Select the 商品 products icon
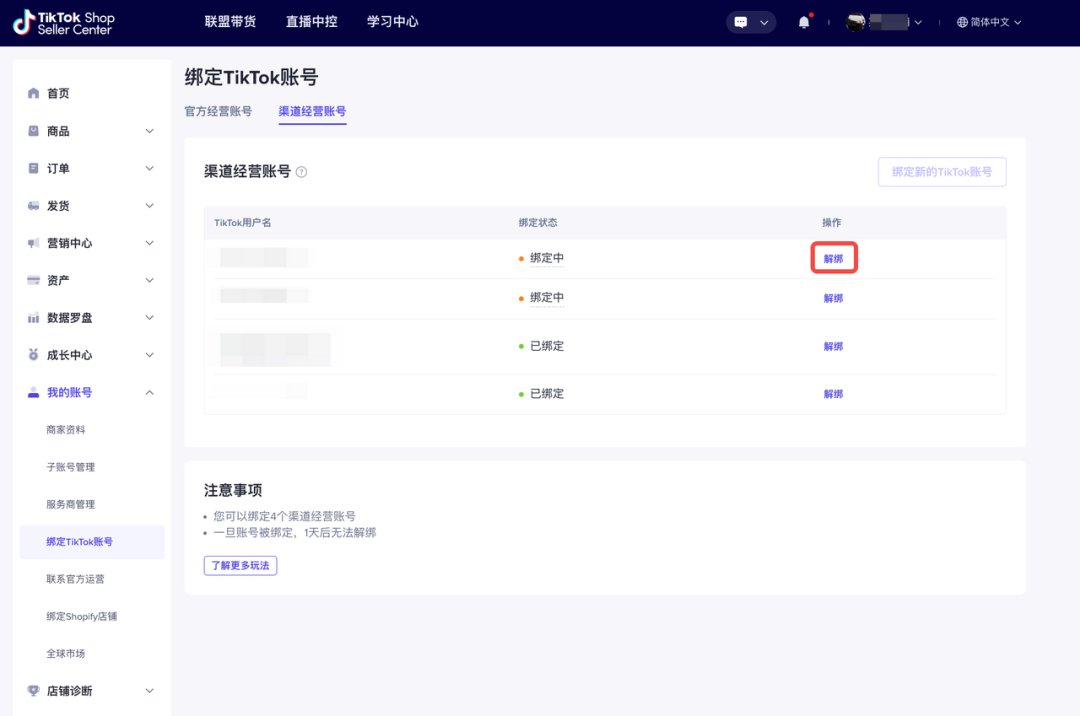 coord(32,130)
